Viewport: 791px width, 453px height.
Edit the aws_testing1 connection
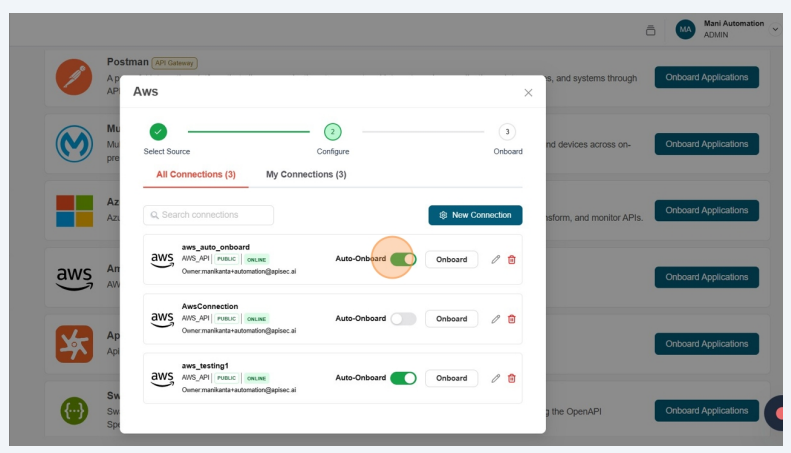tap(495, 378)
